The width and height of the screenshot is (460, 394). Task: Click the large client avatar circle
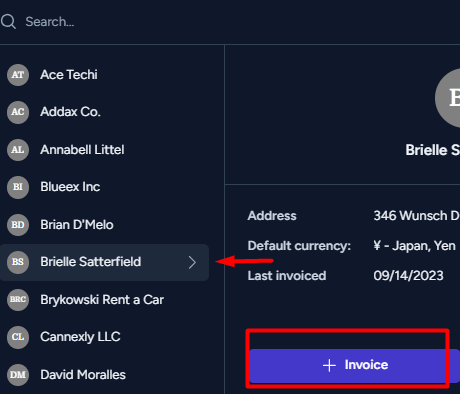(x=448, y=98)
